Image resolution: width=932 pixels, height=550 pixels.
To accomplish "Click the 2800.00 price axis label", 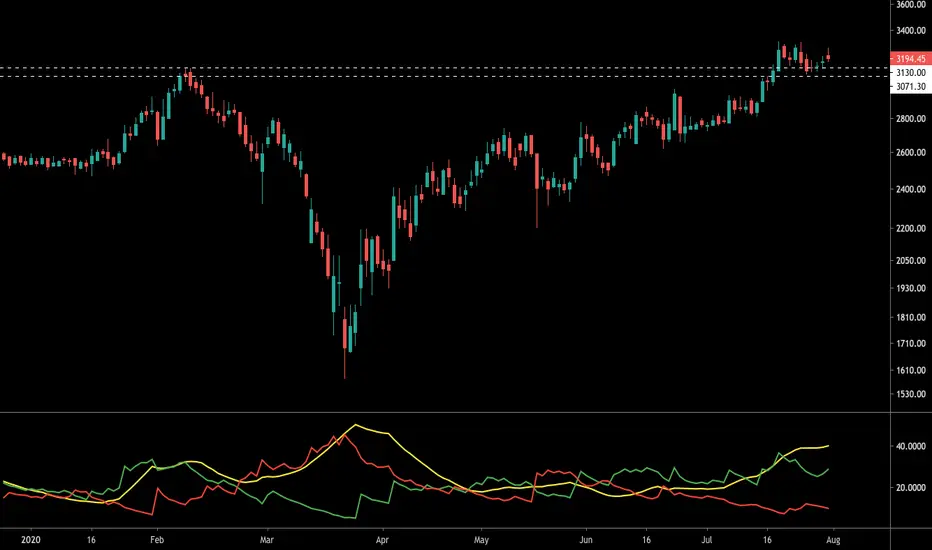I will [x=911, y=119].
